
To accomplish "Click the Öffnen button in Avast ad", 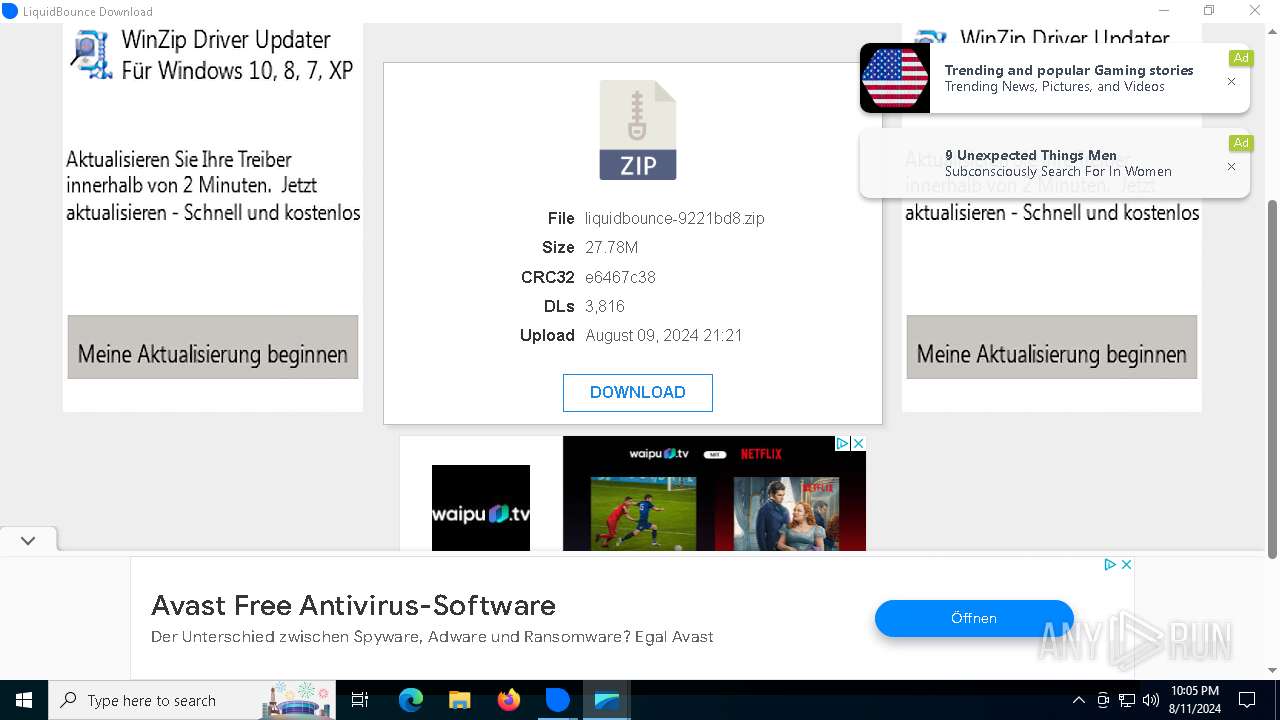I will [x=974, y=618].
